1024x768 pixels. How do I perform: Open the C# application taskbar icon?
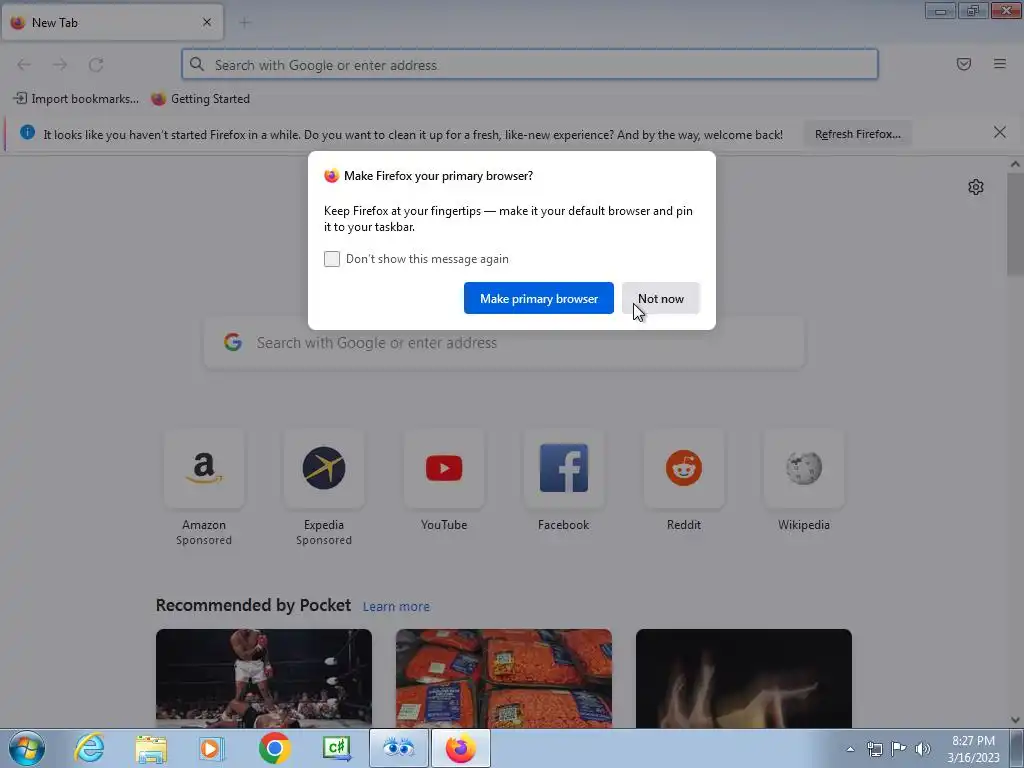coord(336,748)
